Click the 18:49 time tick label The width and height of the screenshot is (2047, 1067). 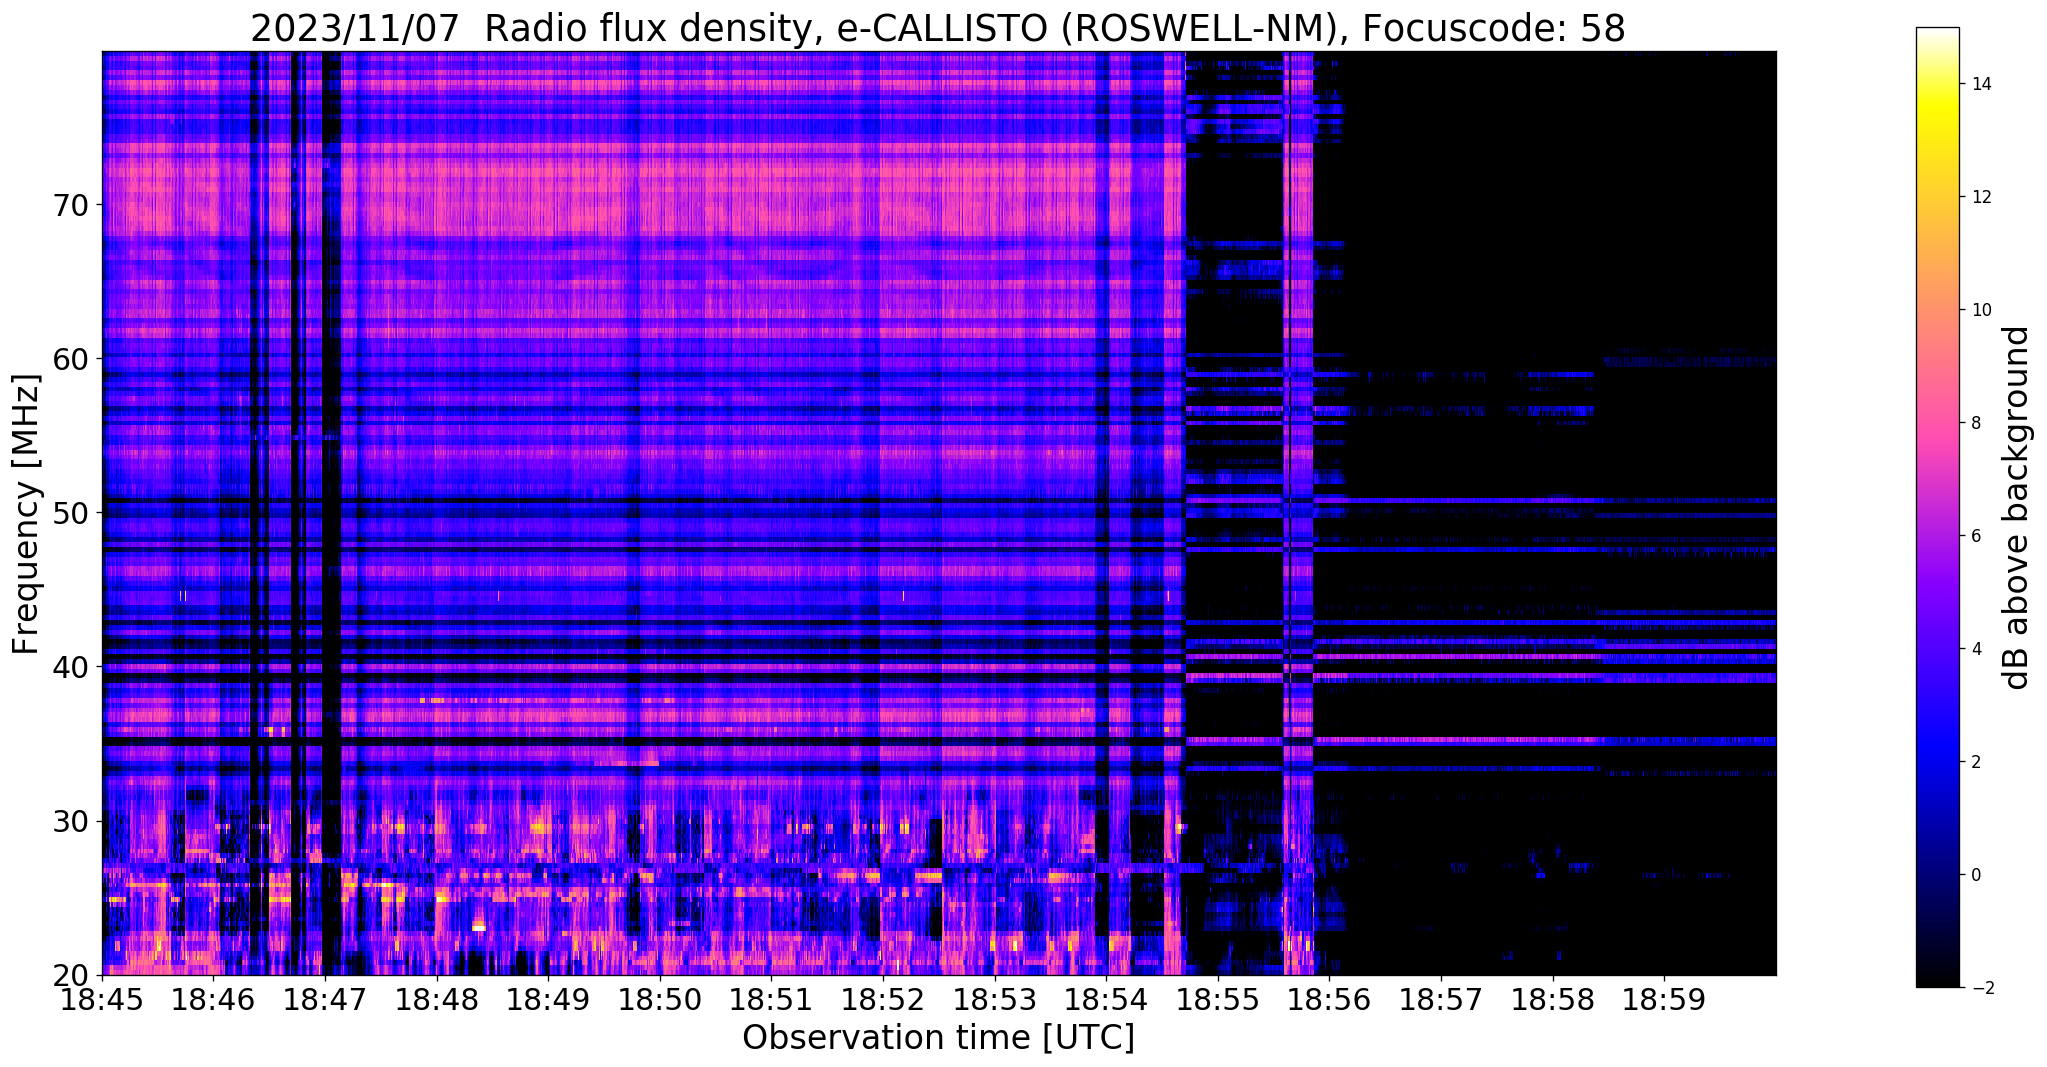click(x=548, y=998)
